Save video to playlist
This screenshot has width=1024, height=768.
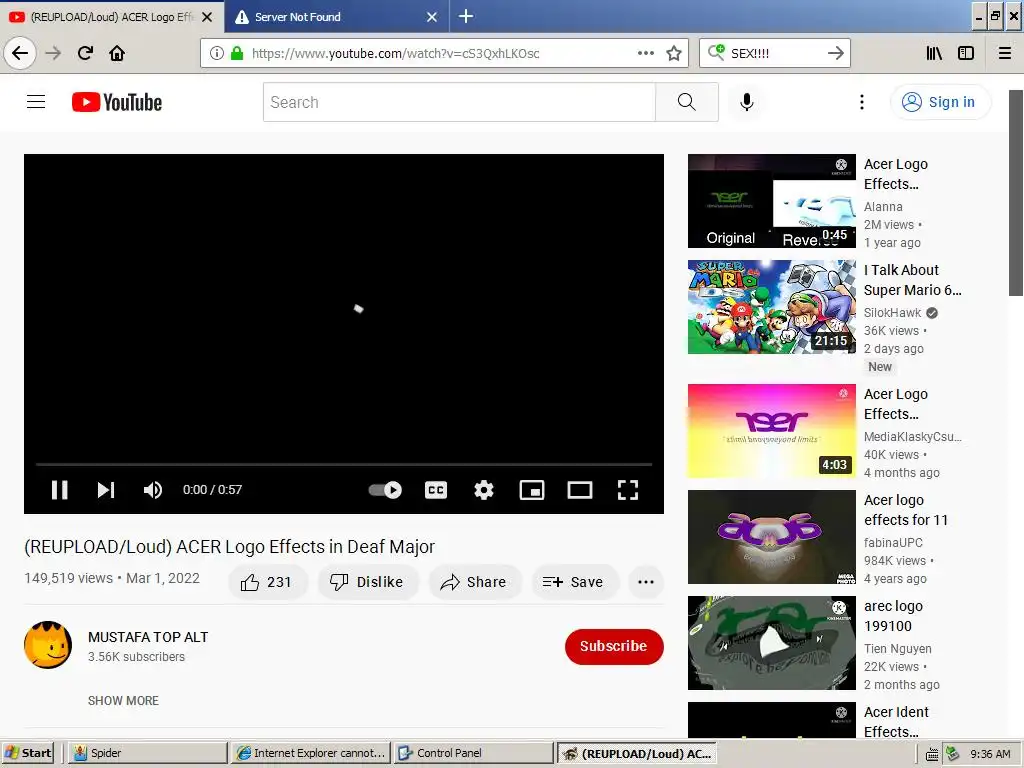[x=573, y=582]
